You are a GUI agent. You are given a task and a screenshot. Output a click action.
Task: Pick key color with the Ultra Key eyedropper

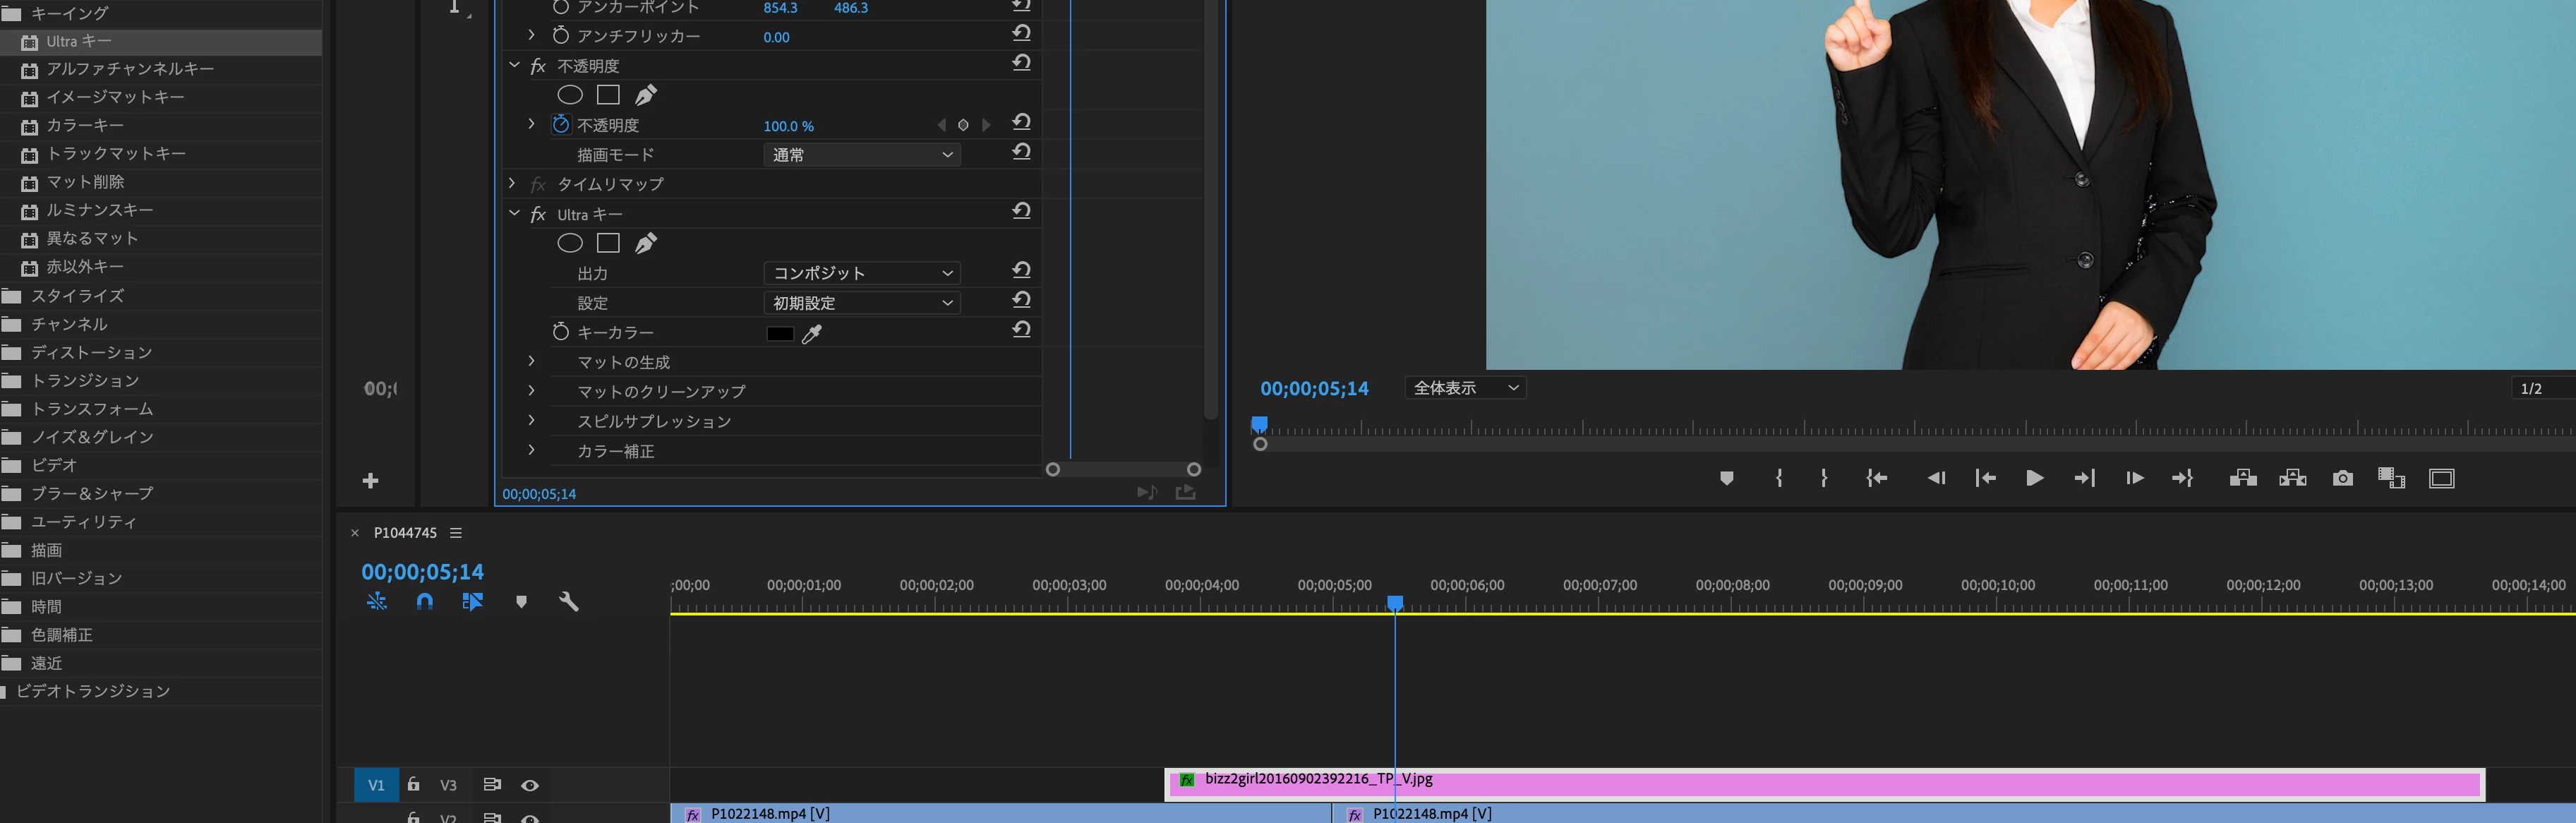812,334
